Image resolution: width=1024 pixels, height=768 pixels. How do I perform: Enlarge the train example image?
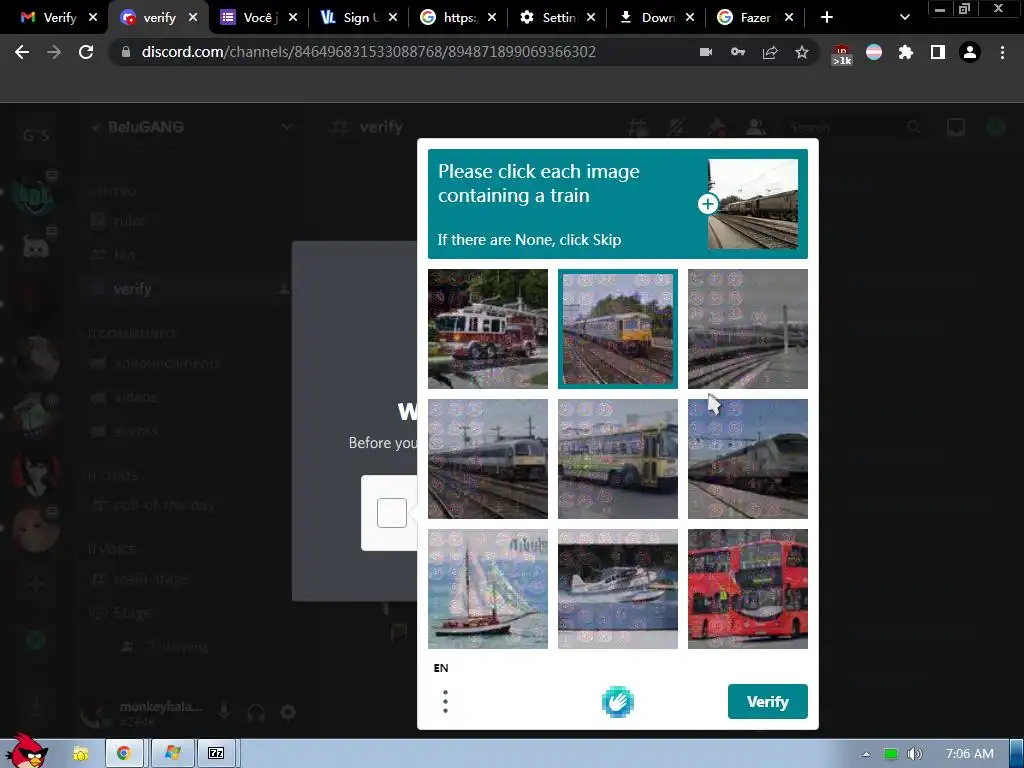tap(752, 204)
